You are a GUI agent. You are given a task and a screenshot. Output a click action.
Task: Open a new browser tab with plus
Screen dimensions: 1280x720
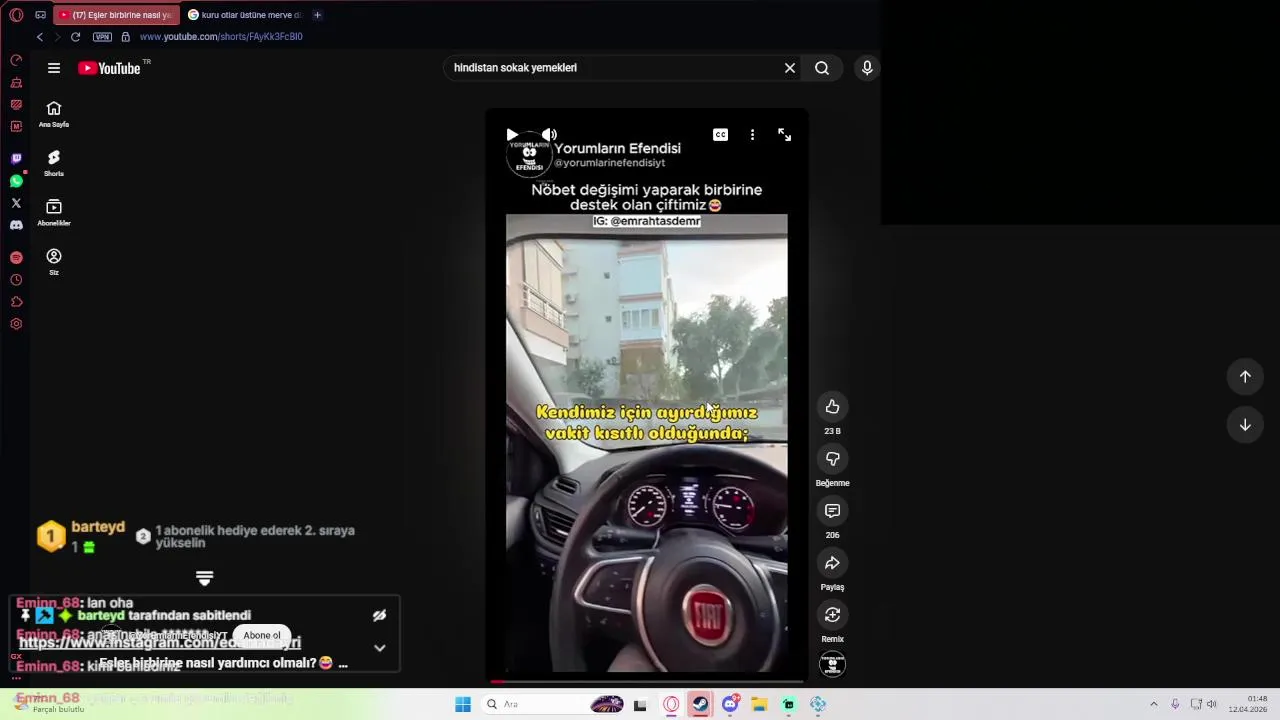(x=317, y=15)
